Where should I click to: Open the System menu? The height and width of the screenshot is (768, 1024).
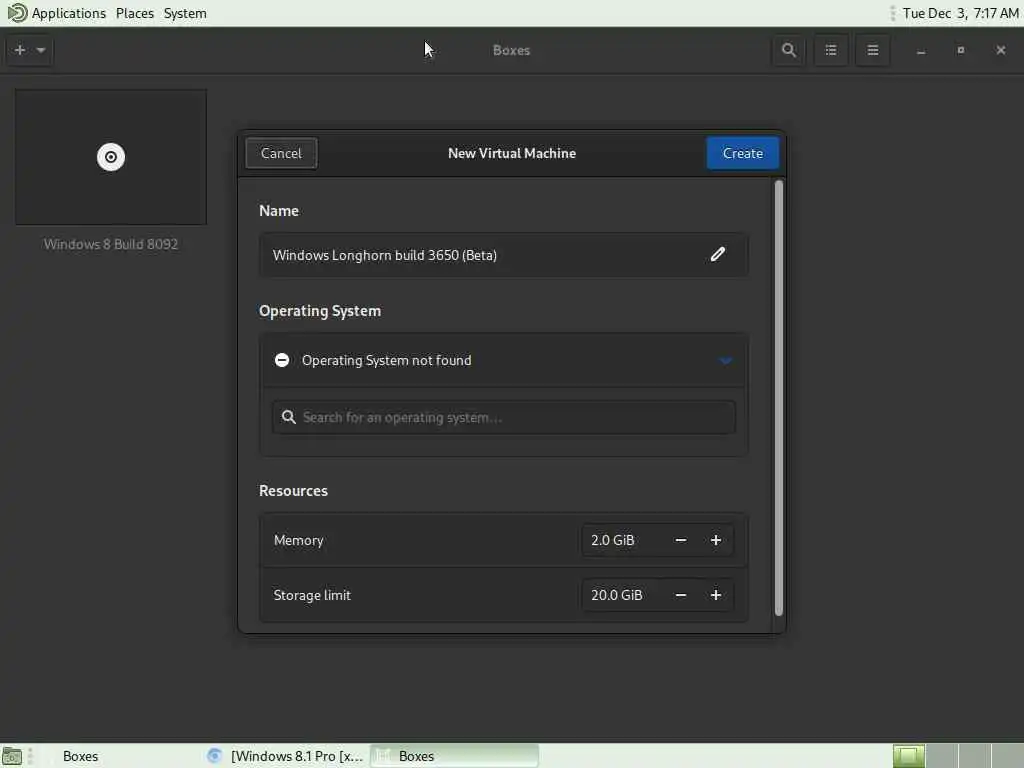click(x=185, y=13)
